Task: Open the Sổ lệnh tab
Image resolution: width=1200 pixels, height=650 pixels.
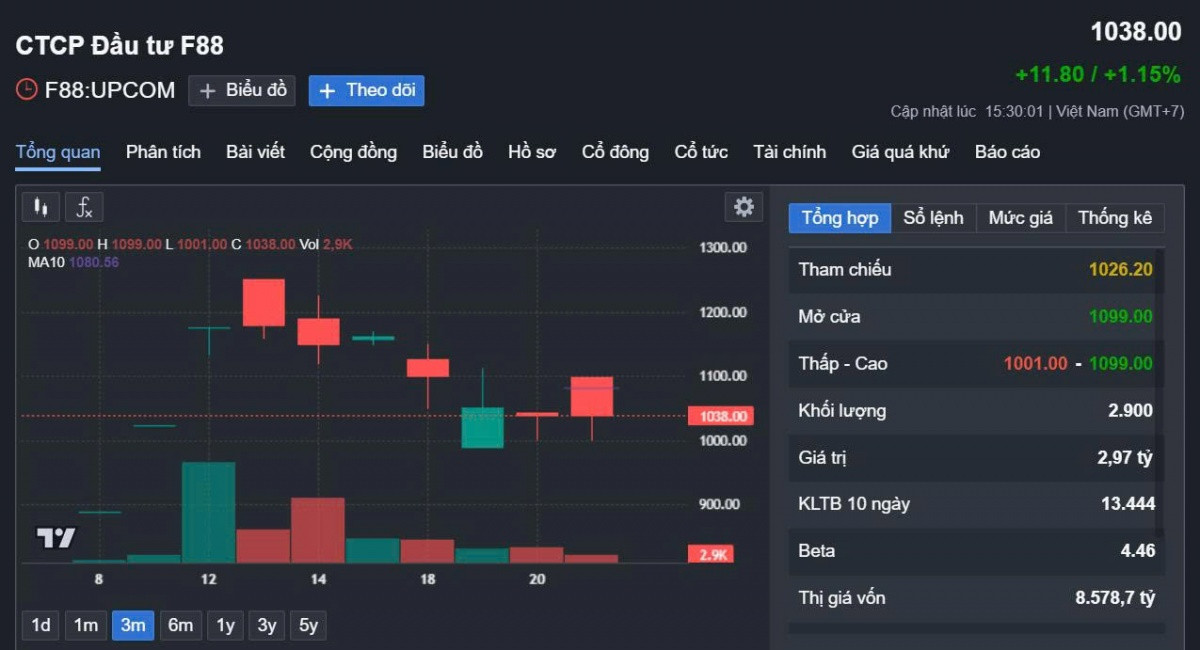Action: click(933, 218)
